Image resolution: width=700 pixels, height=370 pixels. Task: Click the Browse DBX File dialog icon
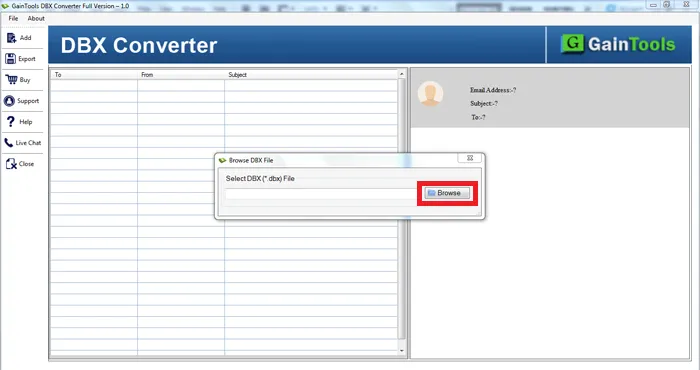tap(222, 160)
